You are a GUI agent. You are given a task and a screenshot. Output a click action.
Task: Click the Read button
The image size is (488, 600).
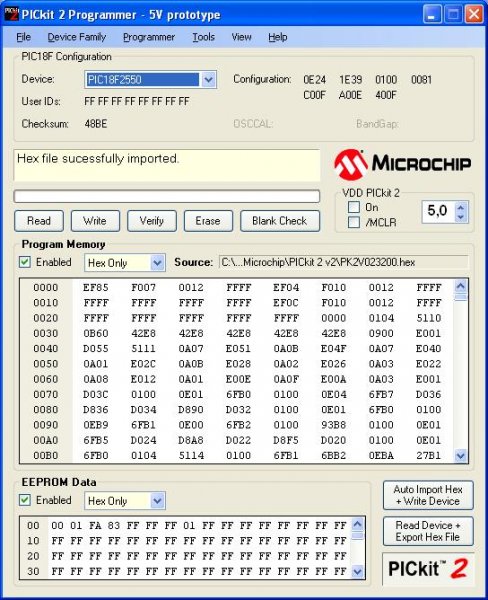(39, 221)
